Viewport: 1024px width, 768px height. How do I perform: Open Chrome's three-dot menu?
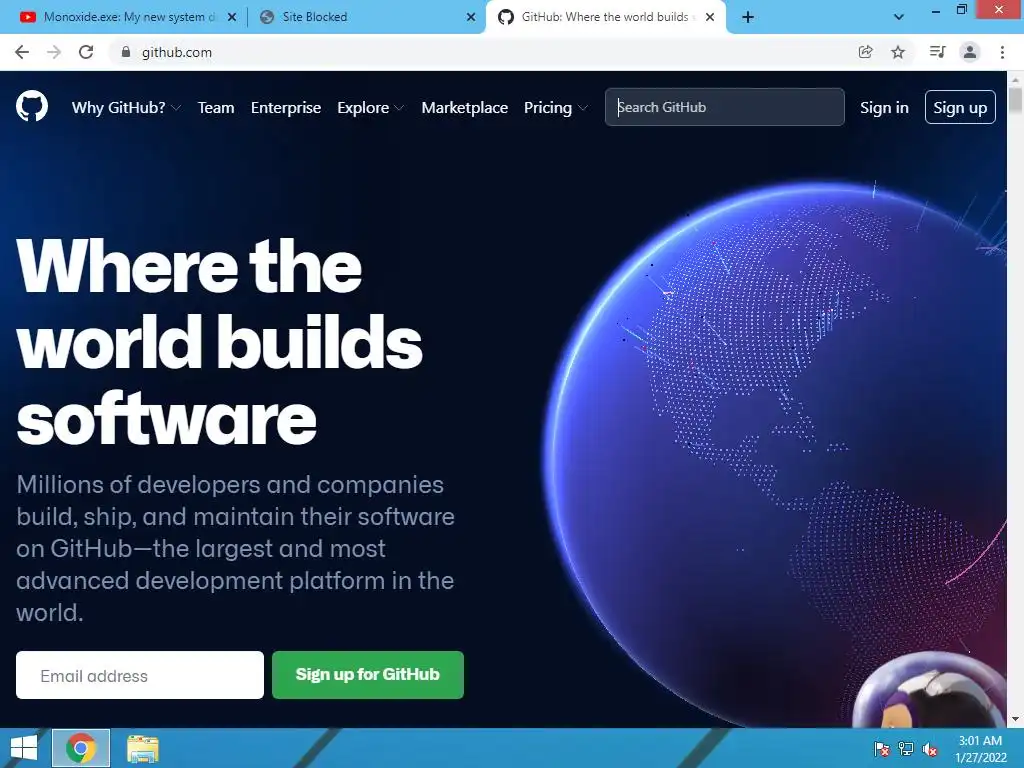click(1002, 52)
